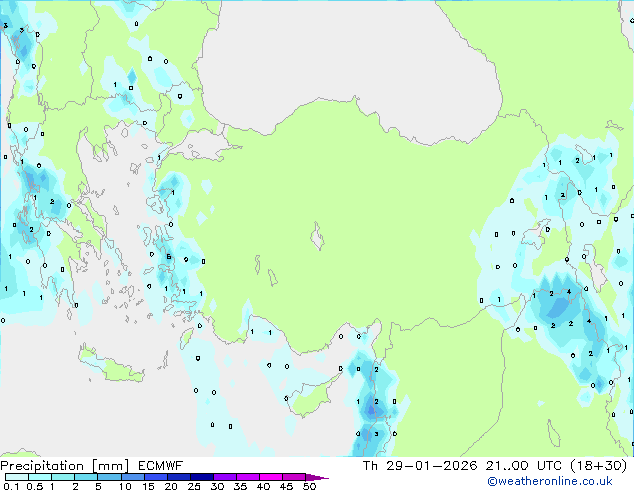The height and width of the screenshot is (490, 634).
Task: Click legend scale value '0.5'
Action: tap(35, 486)
